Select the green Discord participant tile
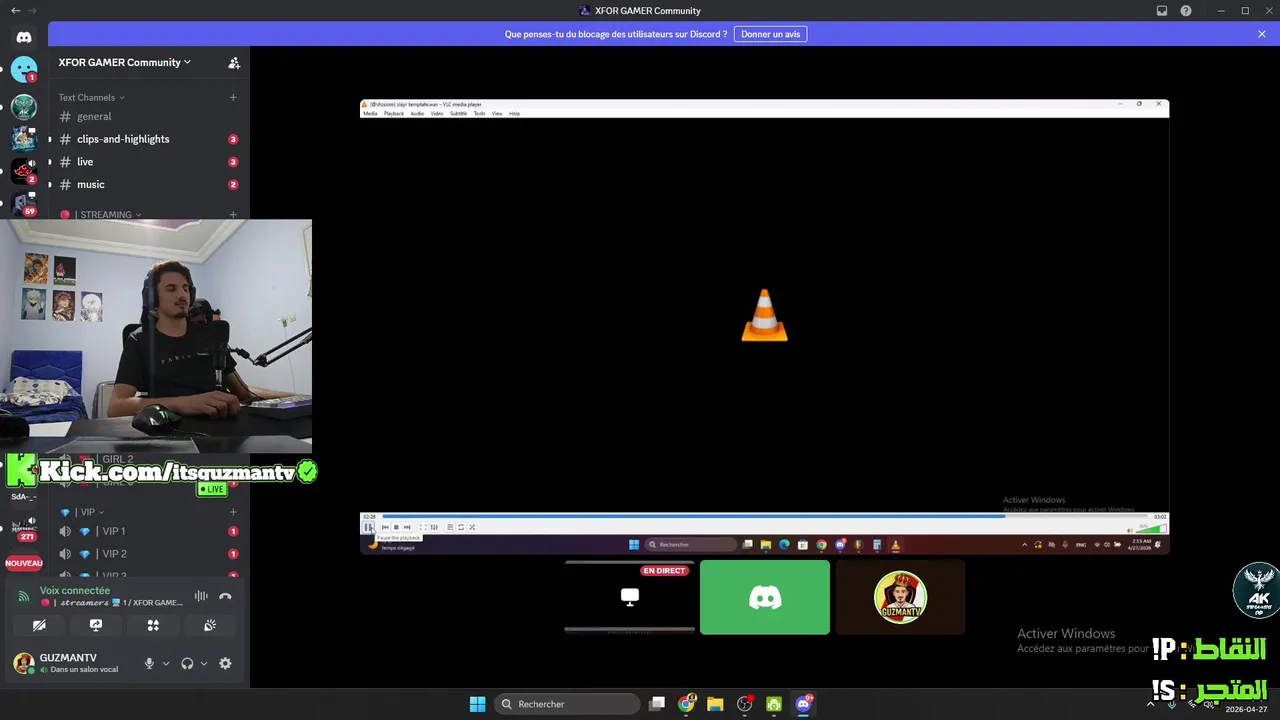The height and width of the screenshot is (720, 1280). [x=765, y=597]
